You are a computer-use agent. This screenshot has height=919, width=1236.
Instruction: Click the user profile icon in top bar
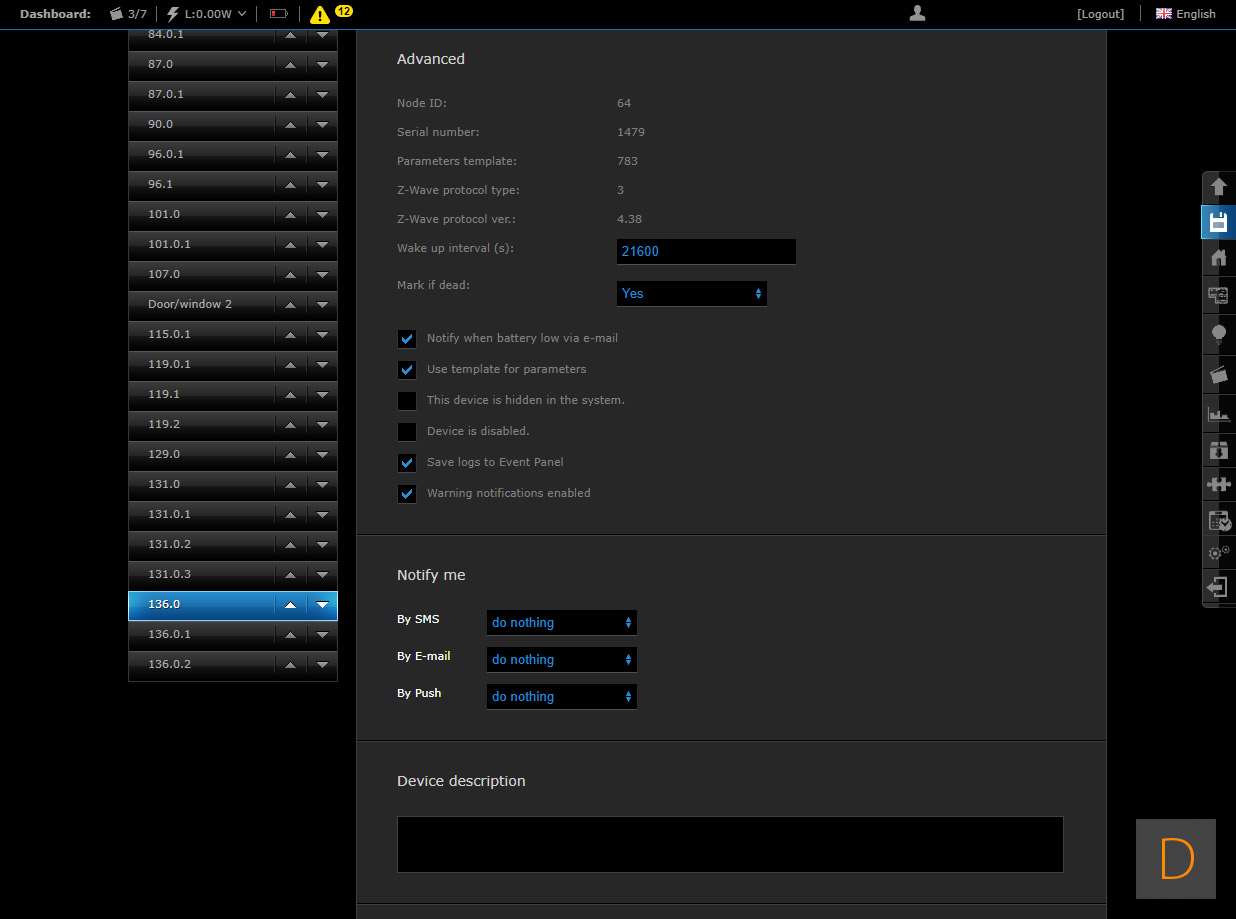pos(917,13)
